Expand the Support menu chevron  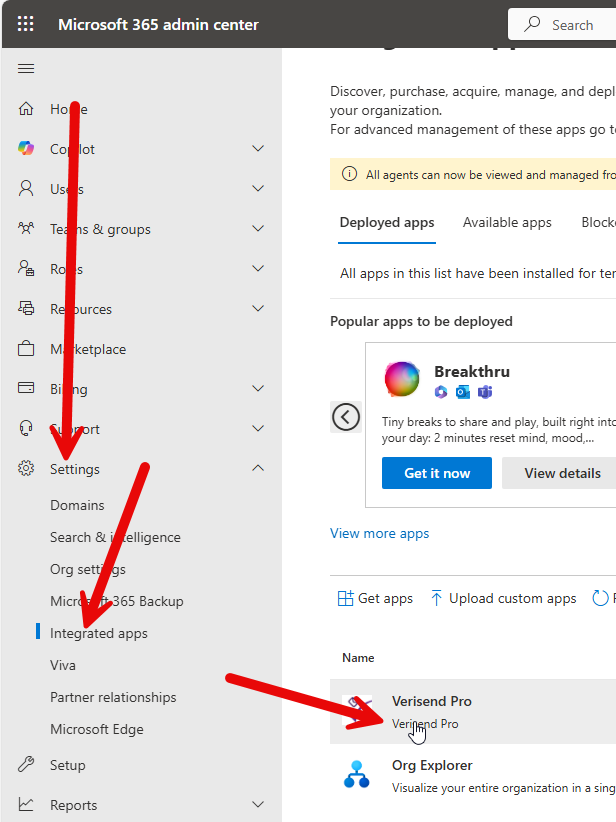(x=258, y=428)
